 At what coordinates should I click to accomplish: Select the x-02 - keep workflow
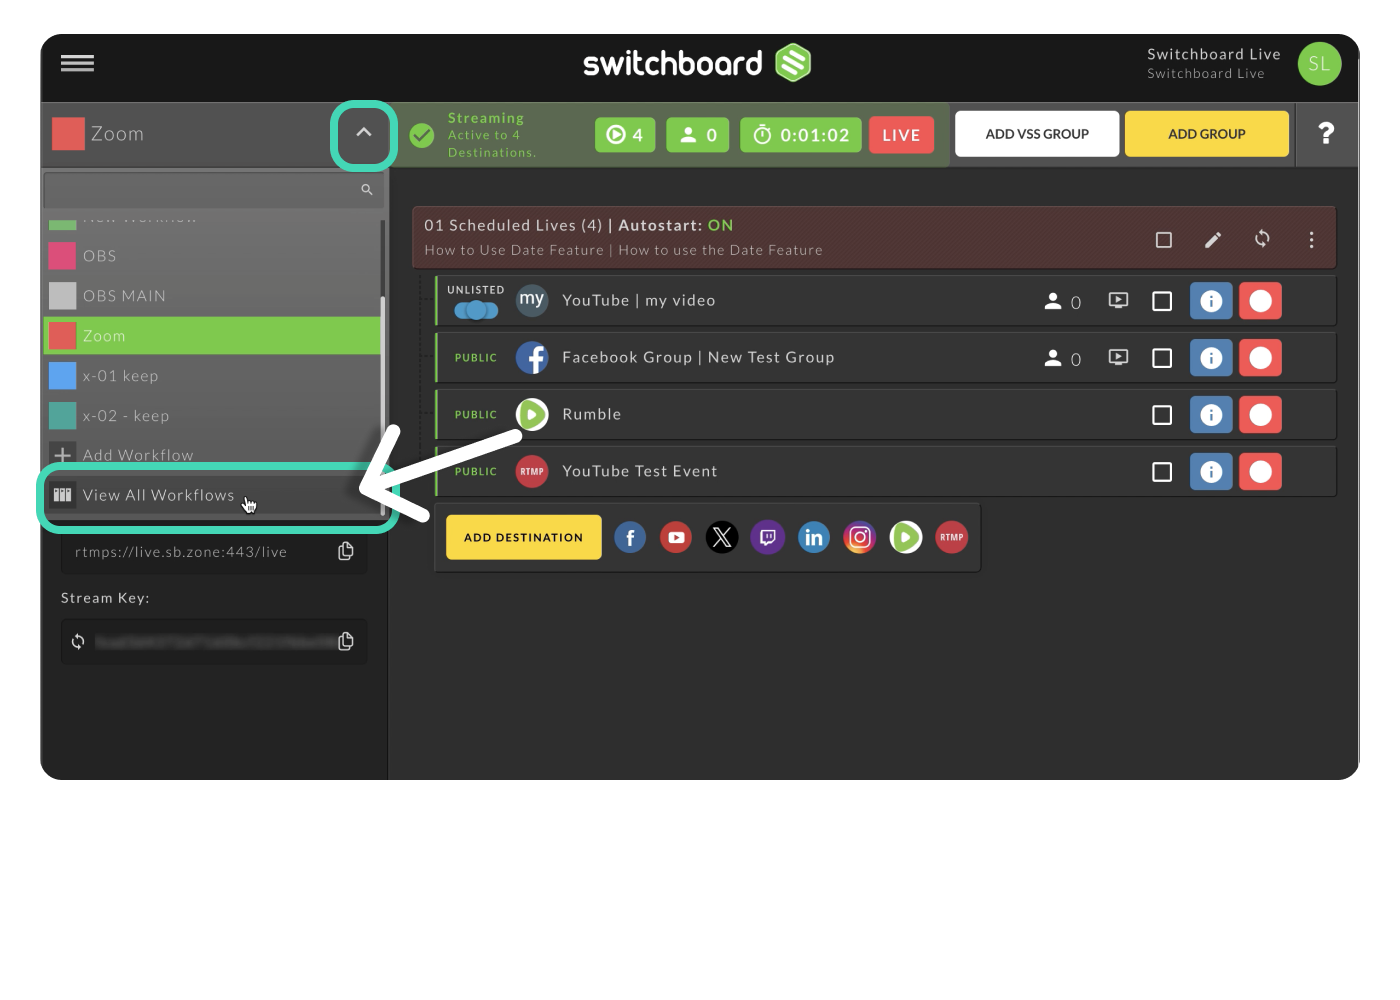click(x=212, y=416)
